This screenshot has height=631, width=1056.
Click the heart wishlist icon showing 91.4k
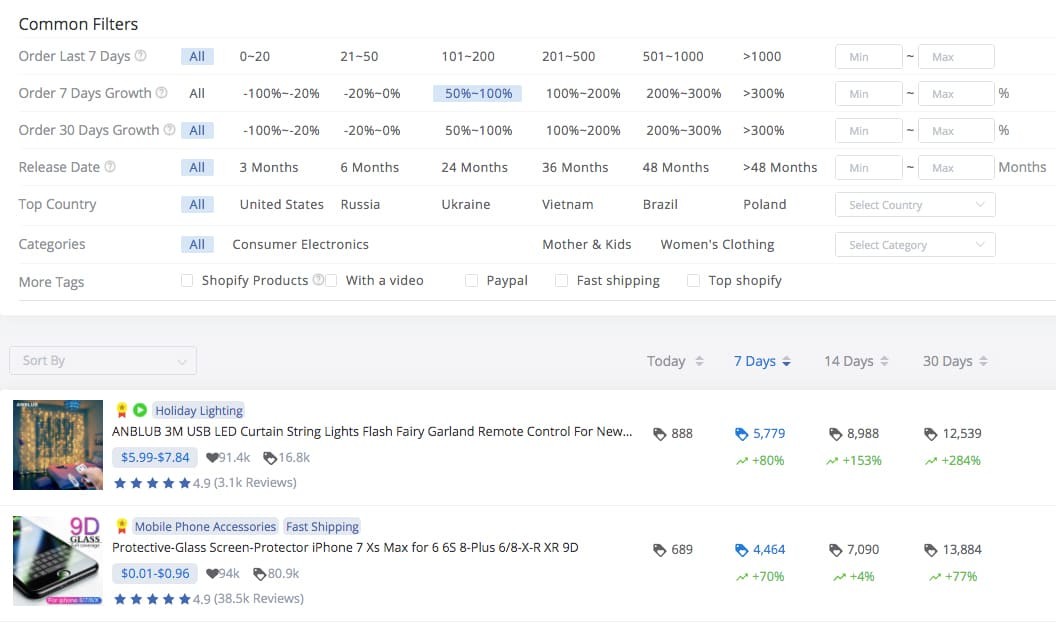click(x=211, y=458)
